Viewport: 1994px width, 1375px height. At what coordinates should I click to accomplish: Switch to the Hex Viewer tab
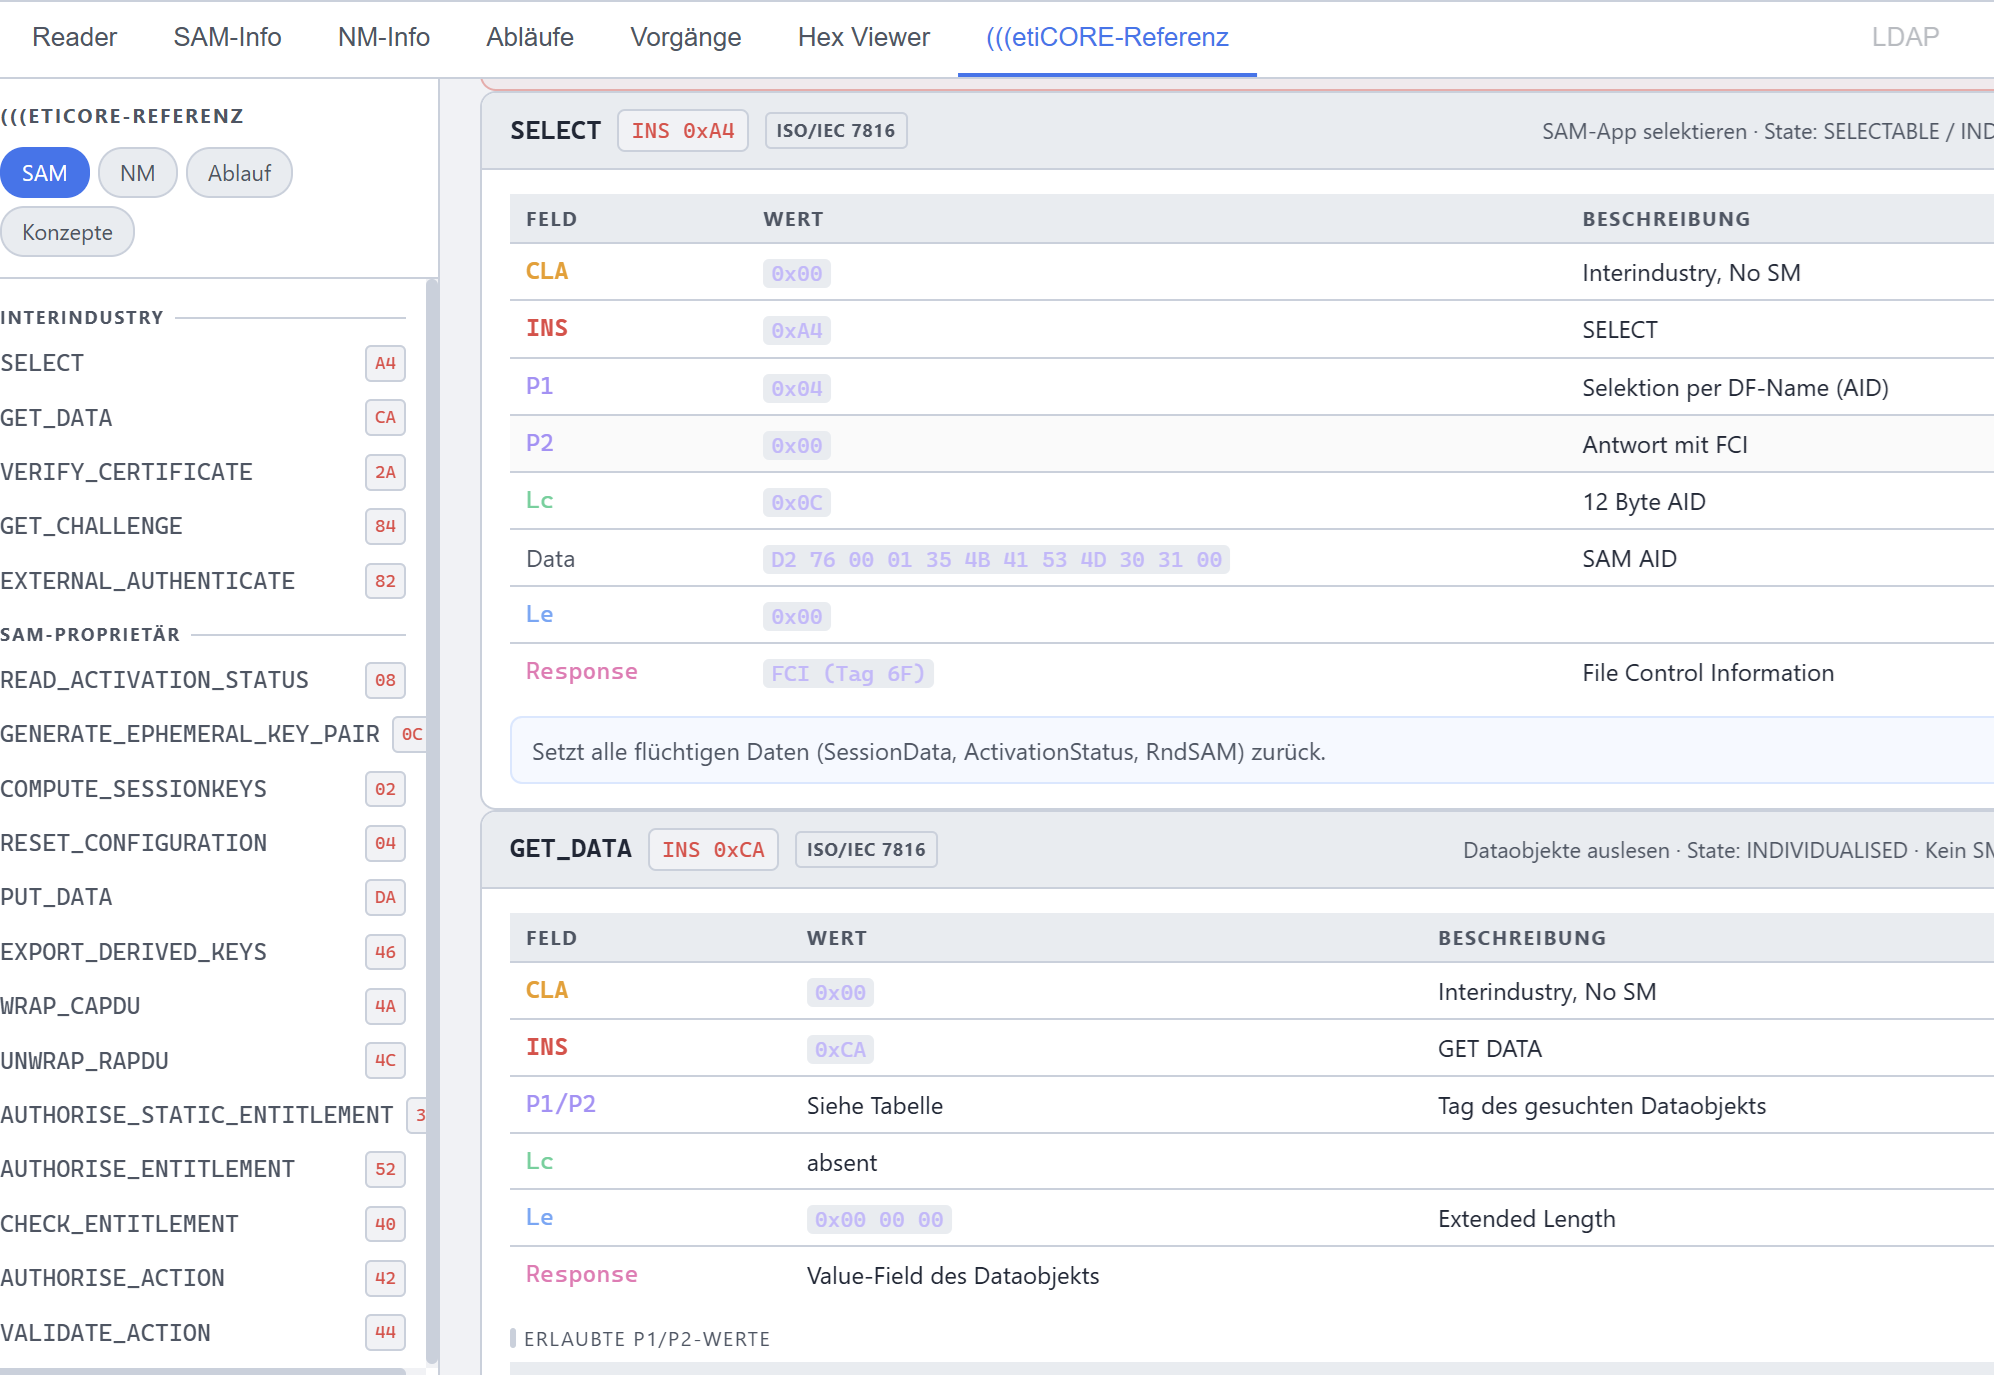point(864,37)
